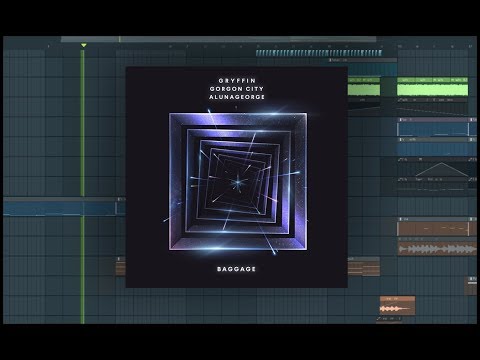Select the teal striped pattern clip near the ruler
The image size is (480, 360).
(x=319, y=53)
